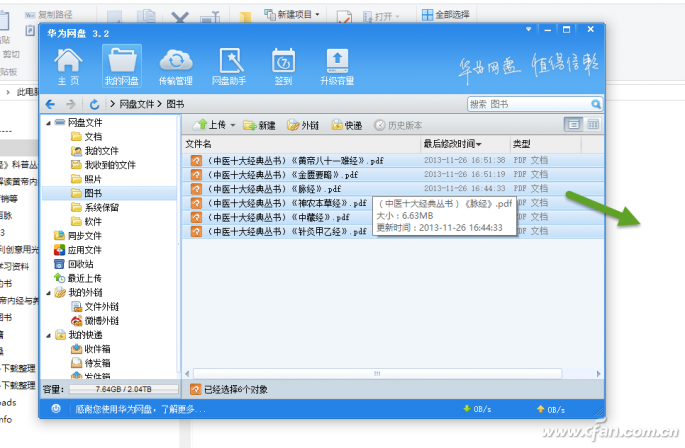Click the horizontal scrollbar thumb
This screenshot has height=448, width=685.
tap(377, 374)
